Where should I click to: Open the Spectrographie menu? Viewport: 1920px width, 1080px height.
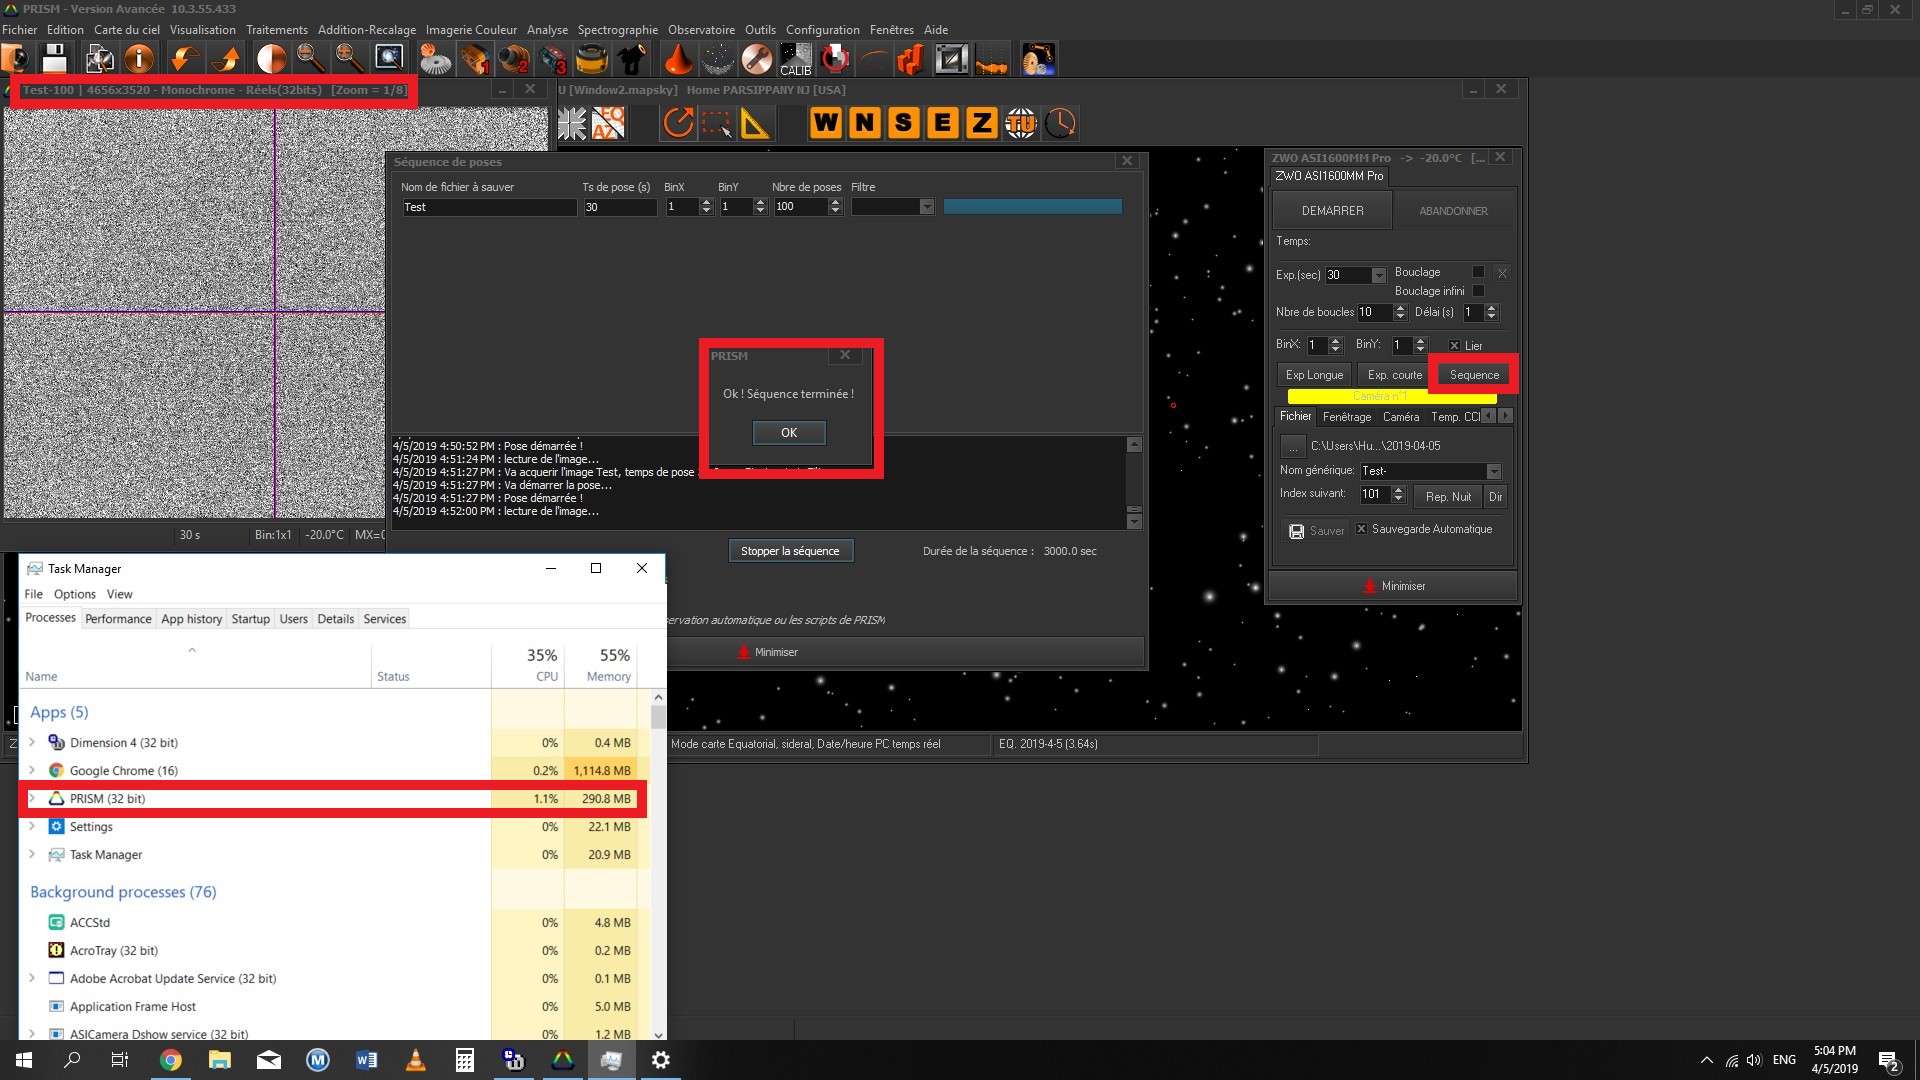tap(617, 30)
